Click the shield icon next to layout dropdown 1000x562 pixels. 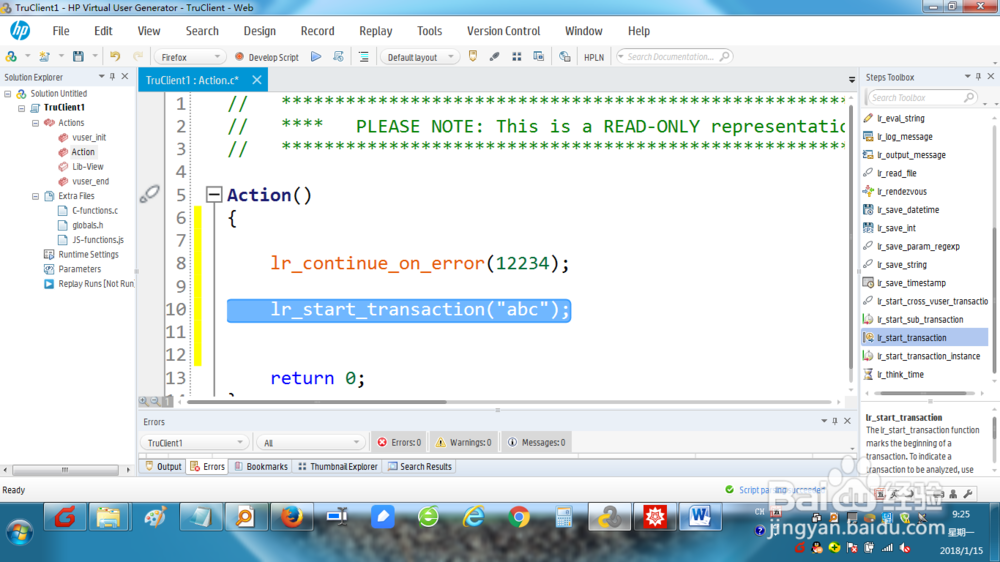tap(473, 57)
